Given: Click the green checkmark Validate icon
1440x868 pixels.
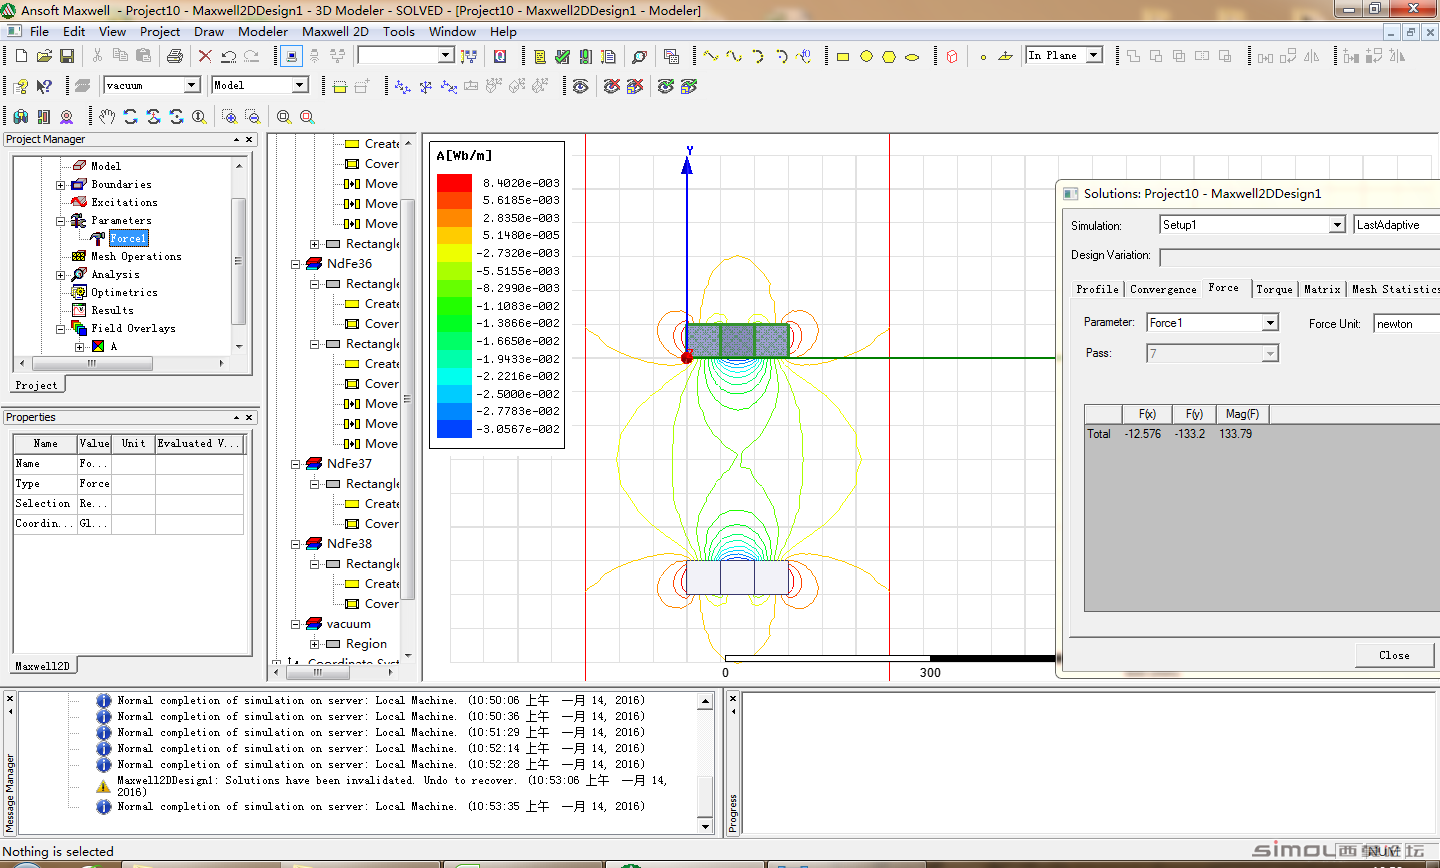Looking at the screenshot, I should tap(562, 56).
